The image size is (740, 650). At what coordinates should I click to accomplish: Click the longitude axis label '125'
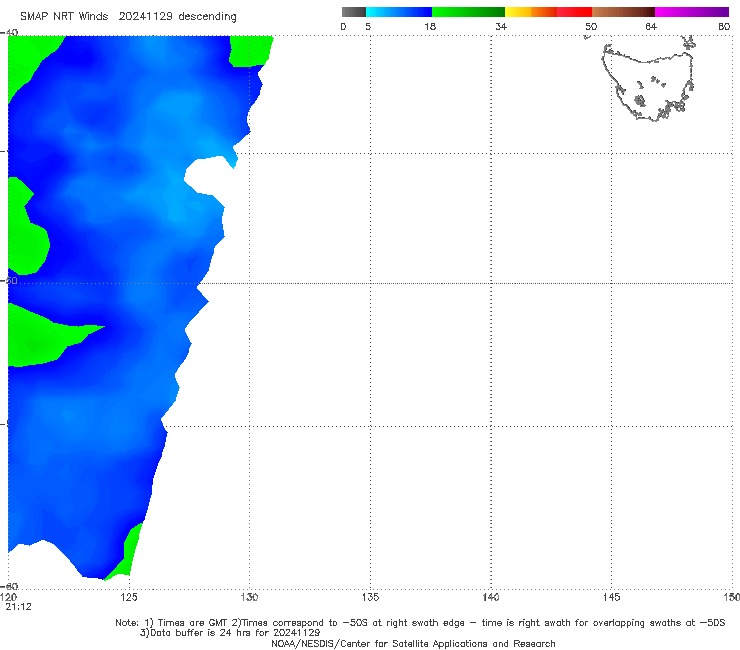129,598
